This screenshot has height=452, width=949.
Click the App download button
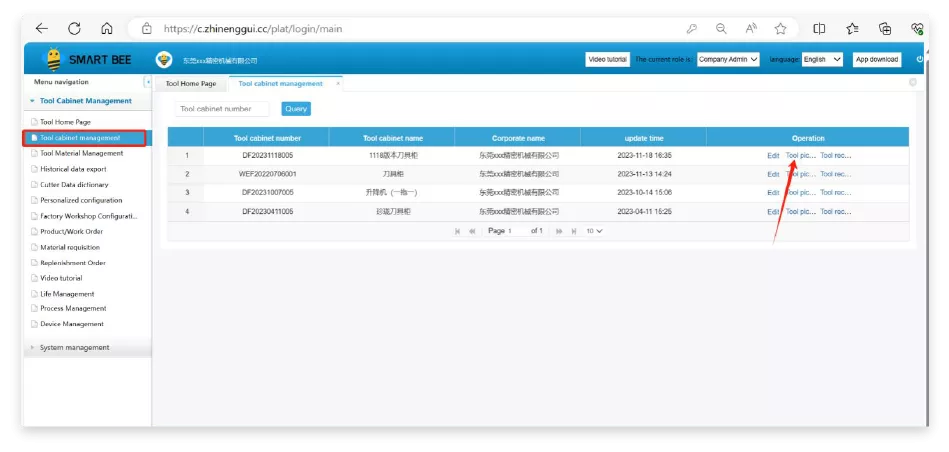pos(876,59)
